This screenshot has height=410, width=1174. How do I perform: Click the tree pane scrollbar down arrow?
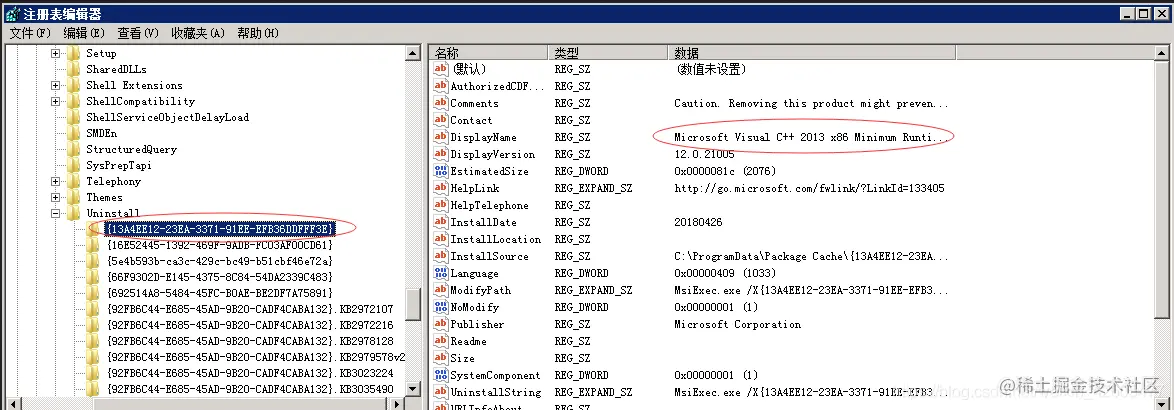click(413, 389)
